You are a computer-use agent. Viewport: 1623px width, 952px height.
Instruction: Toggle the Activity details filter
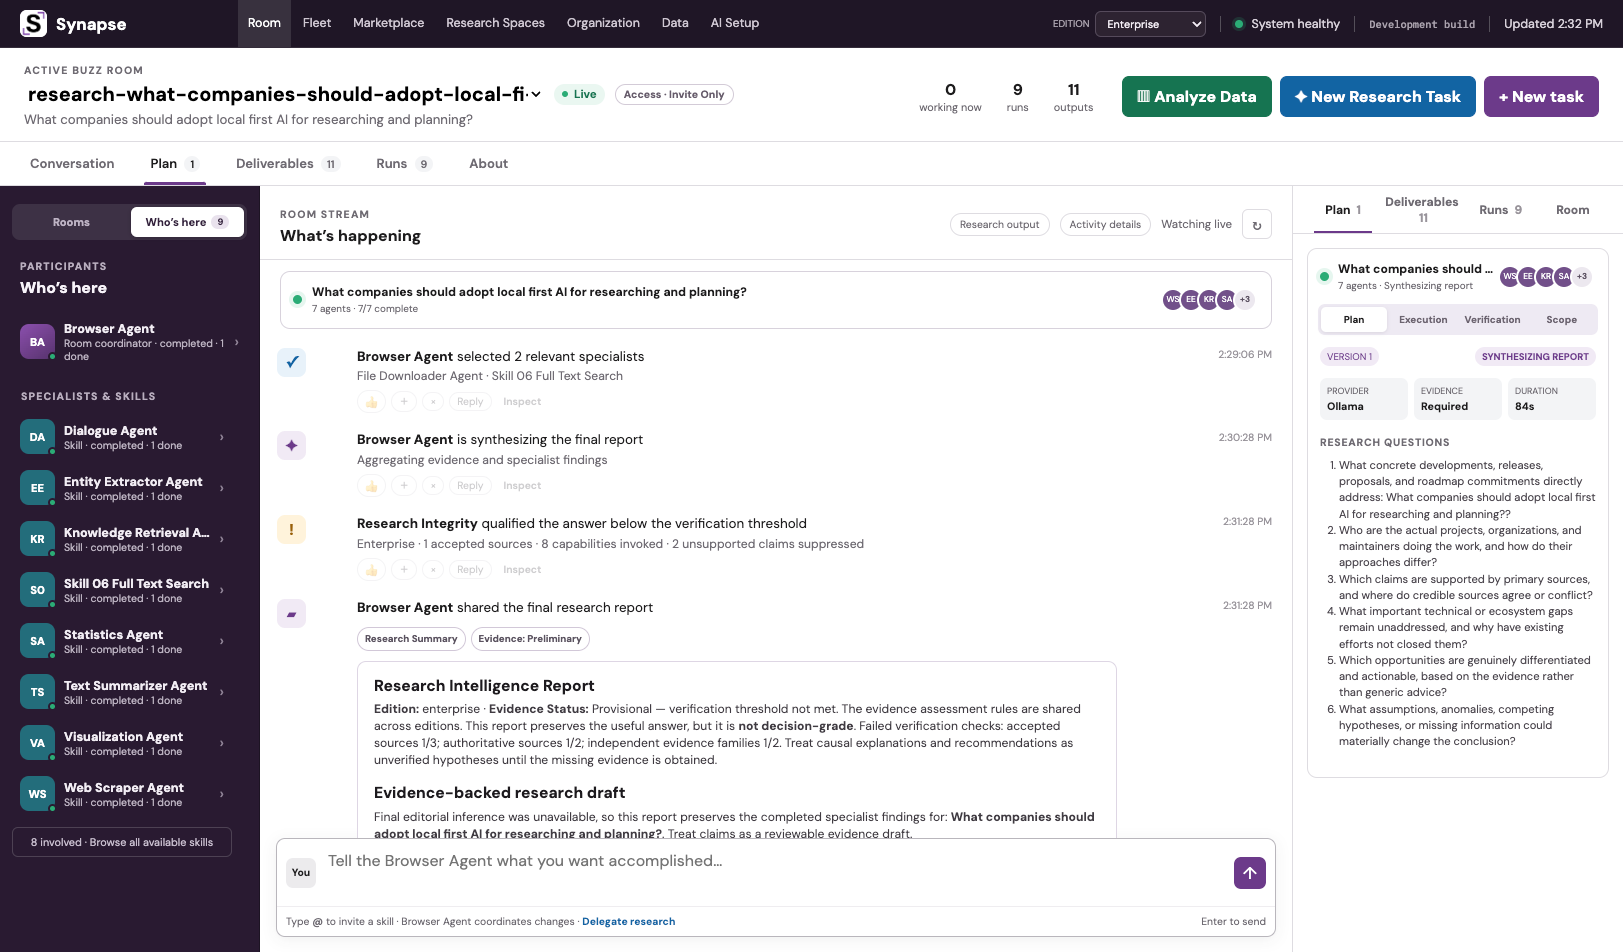pos(1105,225)
